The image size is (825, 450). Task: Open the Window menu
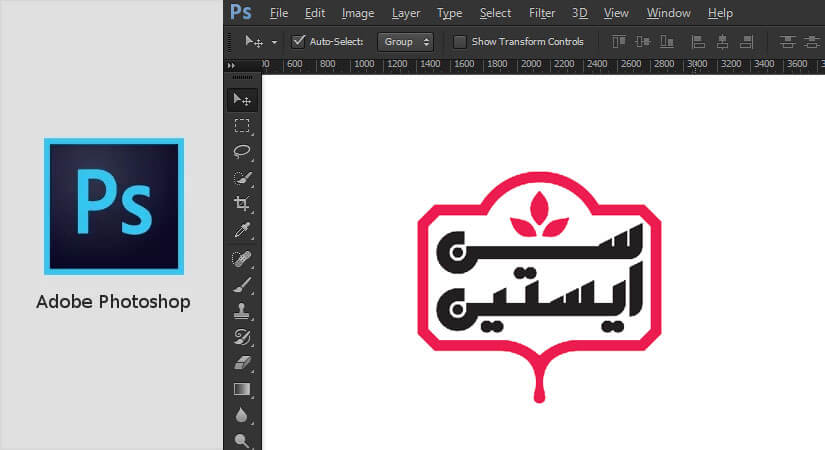[x=668, y=13]
